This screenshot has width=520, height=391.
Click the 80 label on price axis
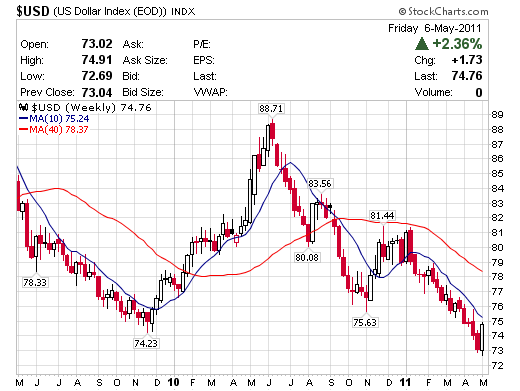coord(497,247)
